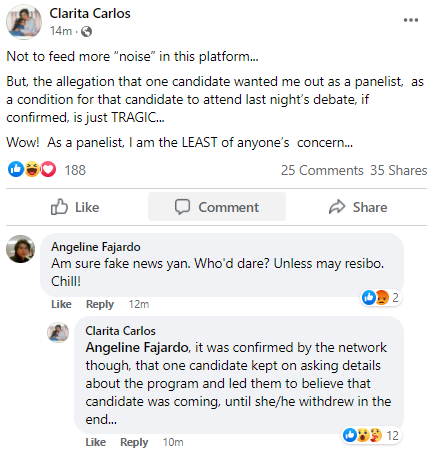The height and width of the screenshot is (454, 433).
Task: Click the haha reaction emoji on post
Action: [32, 169]
